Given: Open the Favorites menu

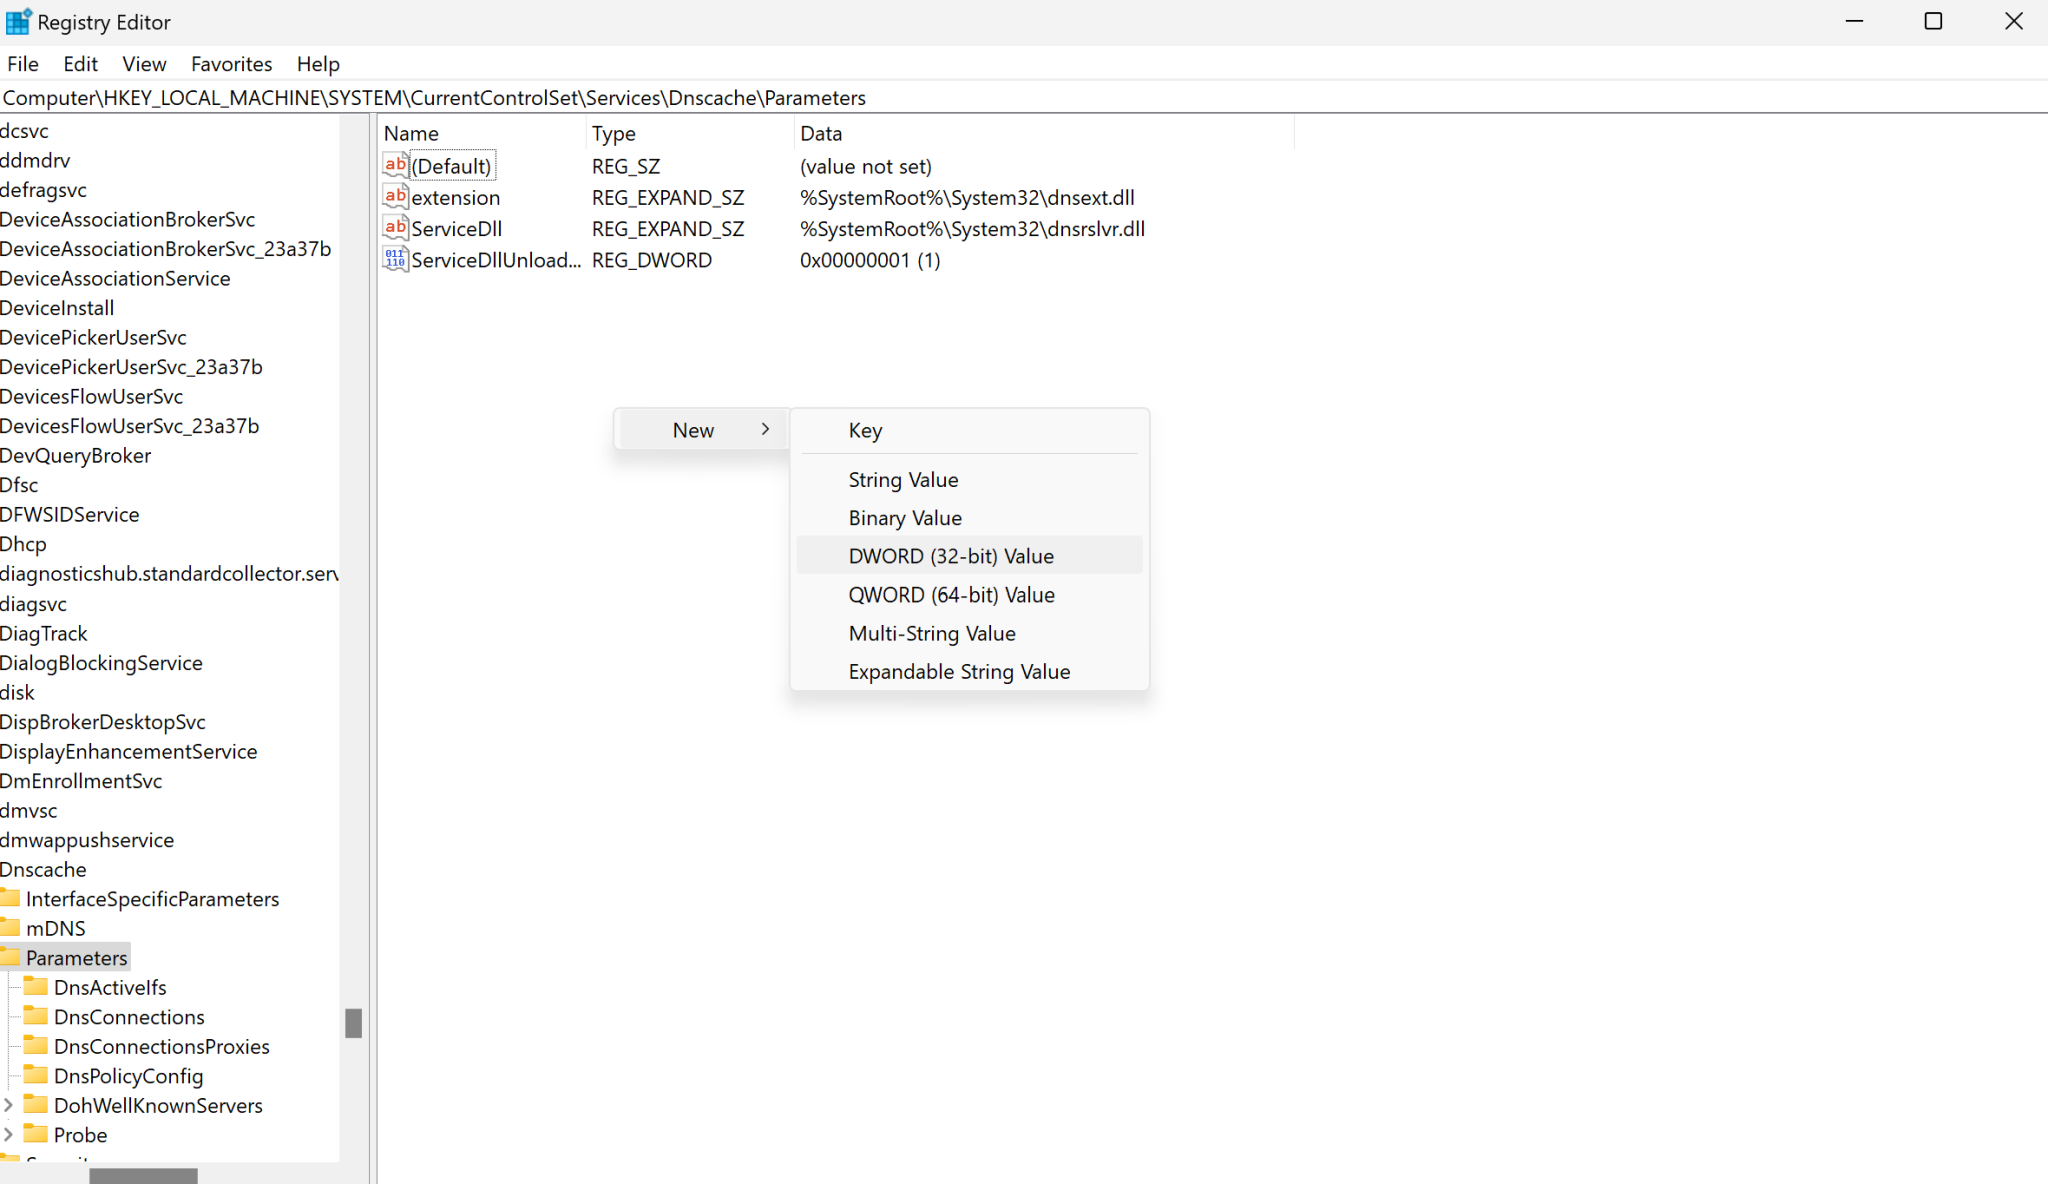Looking at the screenshot, I should (x=231, y=63).
